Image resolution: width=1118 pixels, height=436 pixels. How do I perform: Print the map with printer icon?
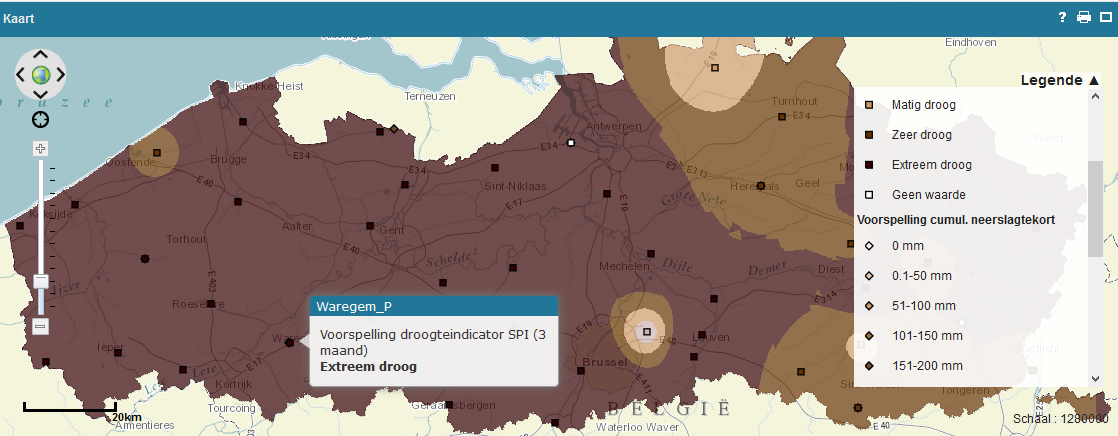pyautogui.click(x=1083, y=18)
